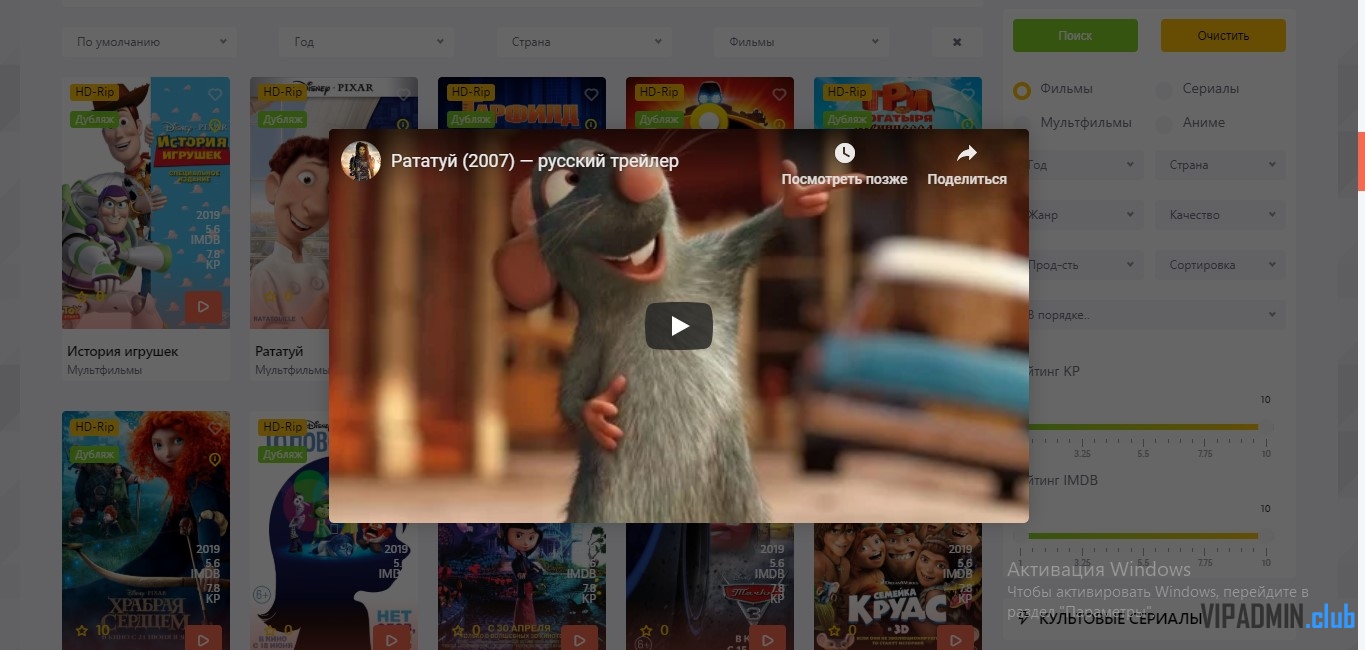Select the Фильмы radio option

1022,90
